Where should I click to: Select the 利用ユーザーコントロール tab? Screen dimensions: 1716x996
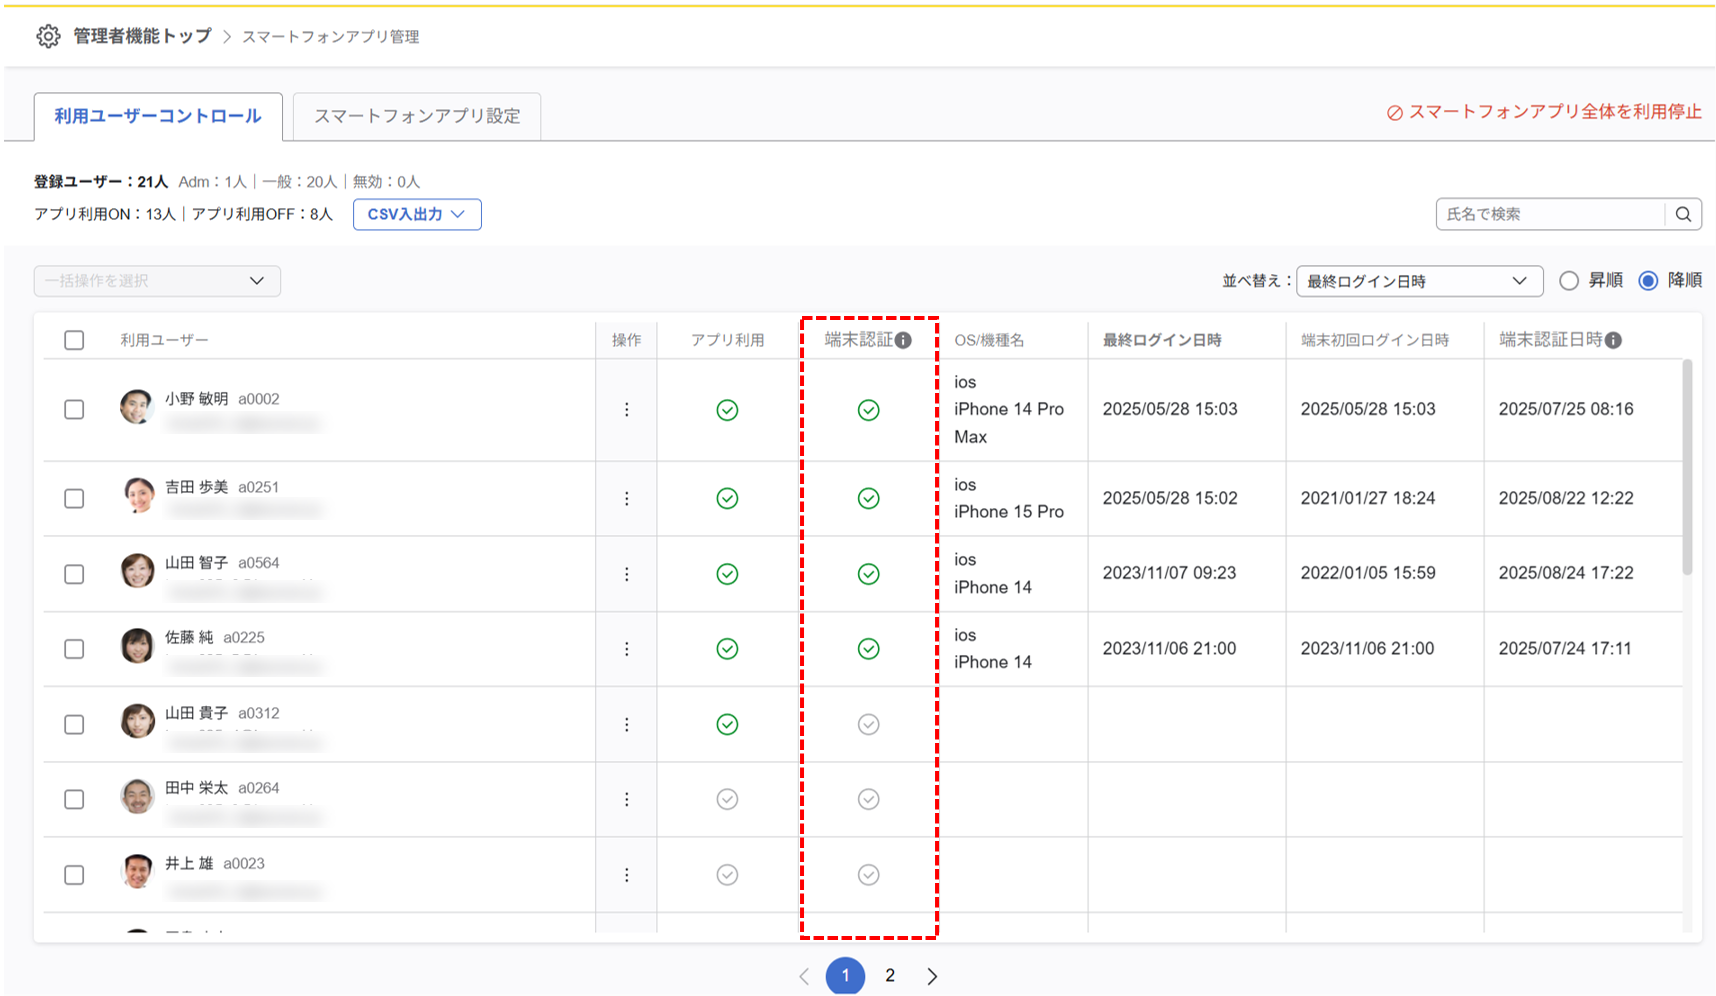pos(158,116)
